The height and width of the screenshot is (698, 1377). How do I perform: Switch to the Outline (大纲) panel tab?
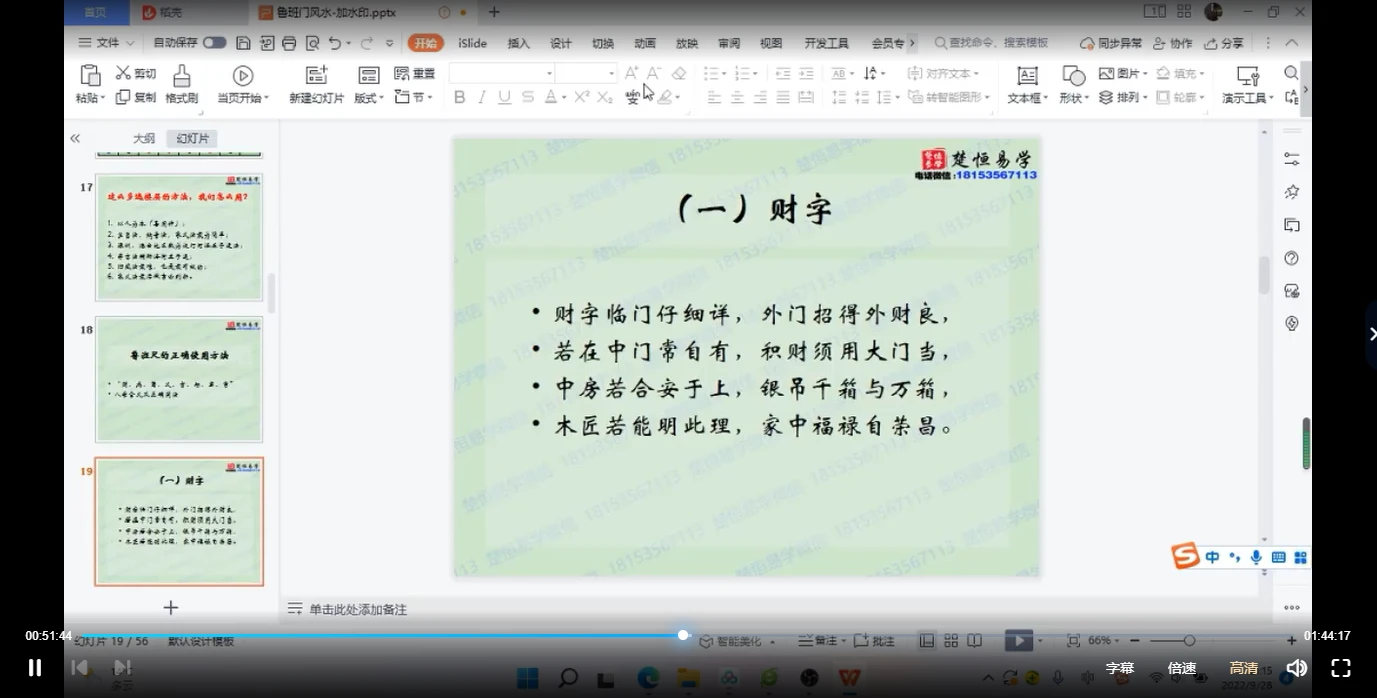coord(144,139)
